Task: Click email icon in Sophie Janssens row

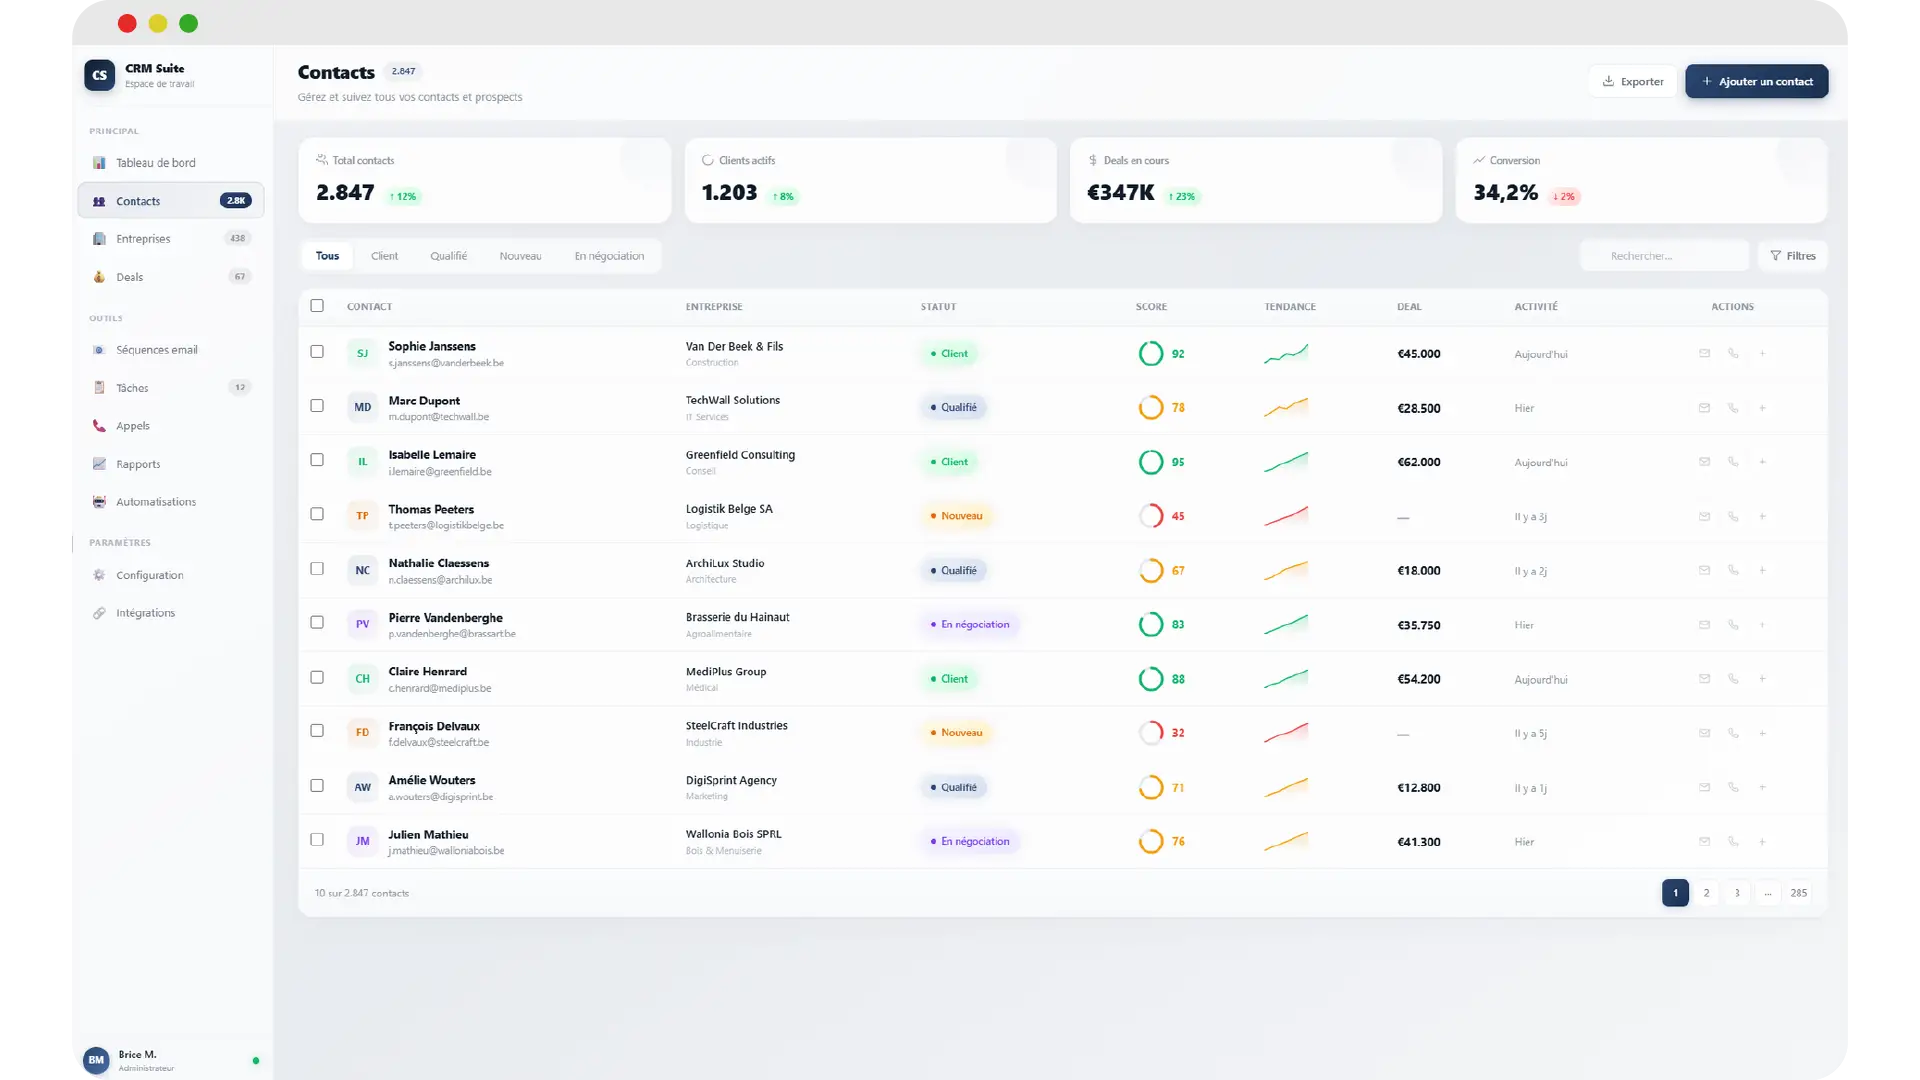Action: [x=1704, y=353]
